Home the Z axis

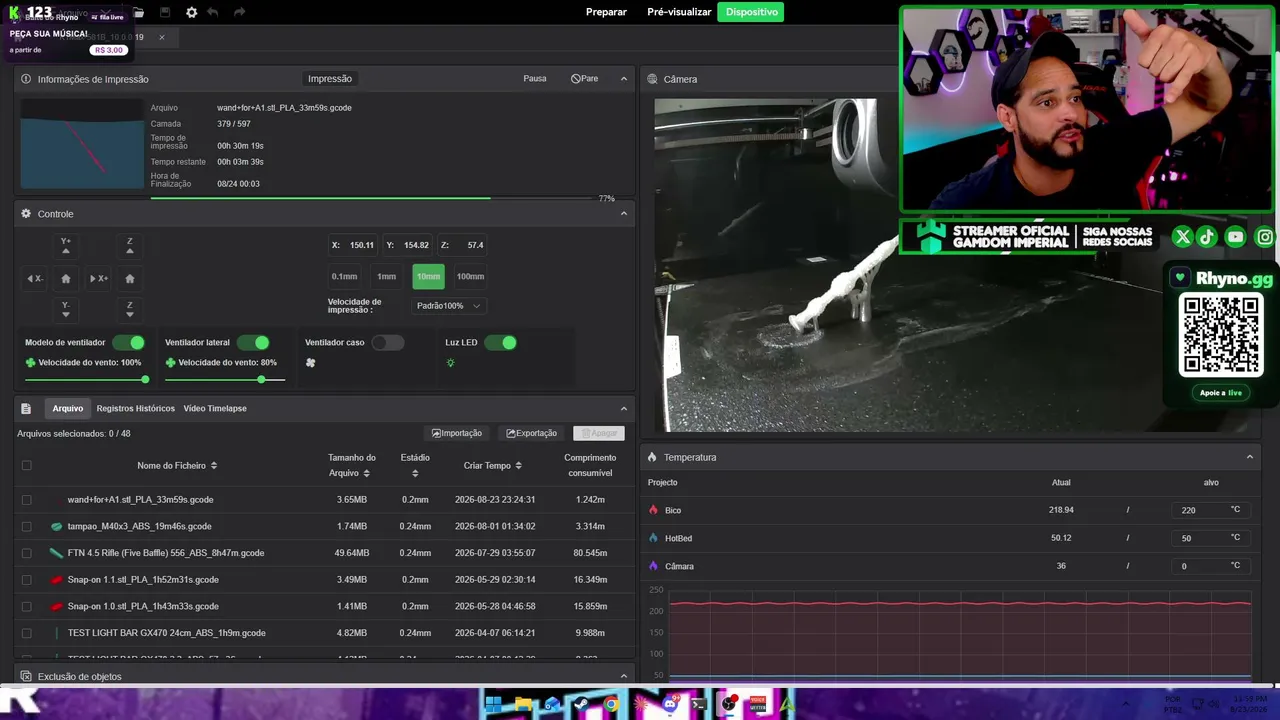(x=130, y=278)
